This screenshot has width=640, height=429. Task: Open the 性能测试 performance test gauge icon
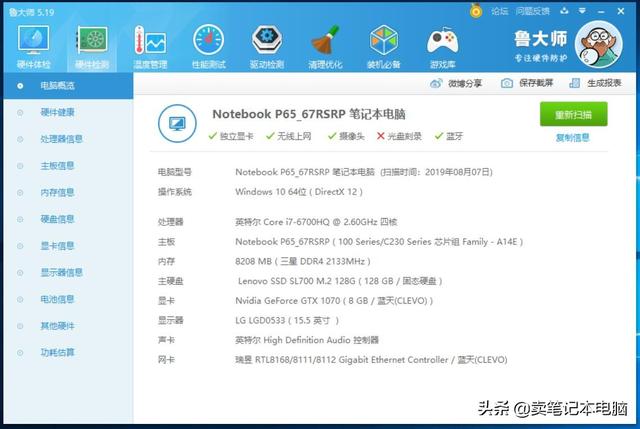coord(208,44)
